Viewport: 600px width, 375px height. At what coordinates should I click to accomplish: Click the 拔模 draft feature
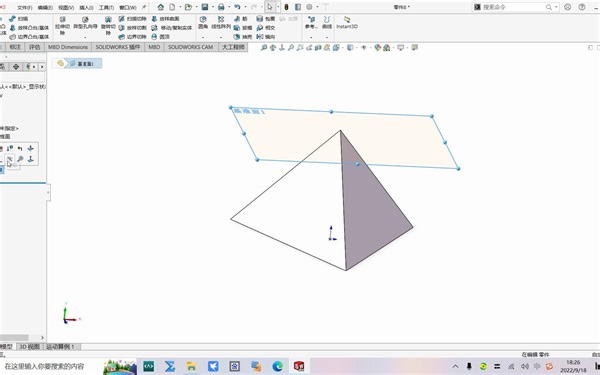pyautogui.click(x=243, y=28)
